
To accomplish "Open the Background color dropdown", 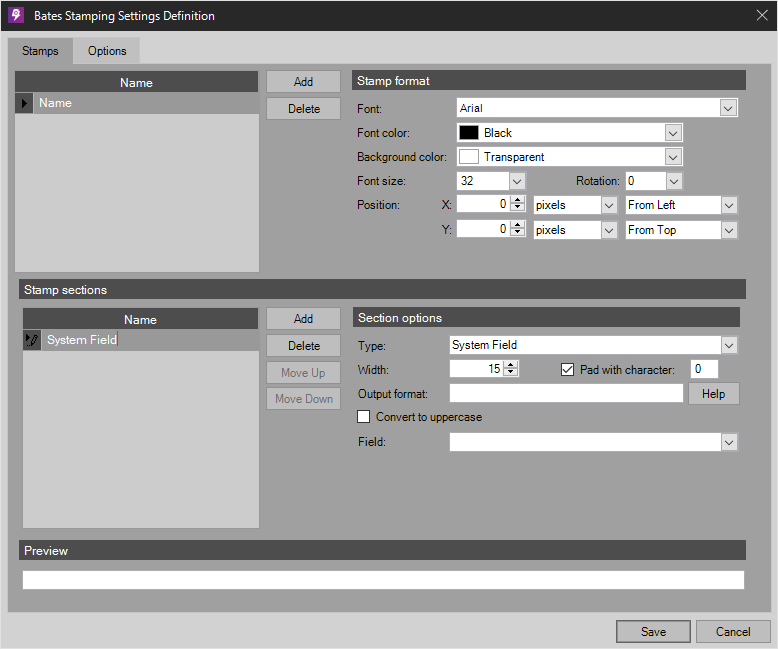I will [x=673, y=157].
